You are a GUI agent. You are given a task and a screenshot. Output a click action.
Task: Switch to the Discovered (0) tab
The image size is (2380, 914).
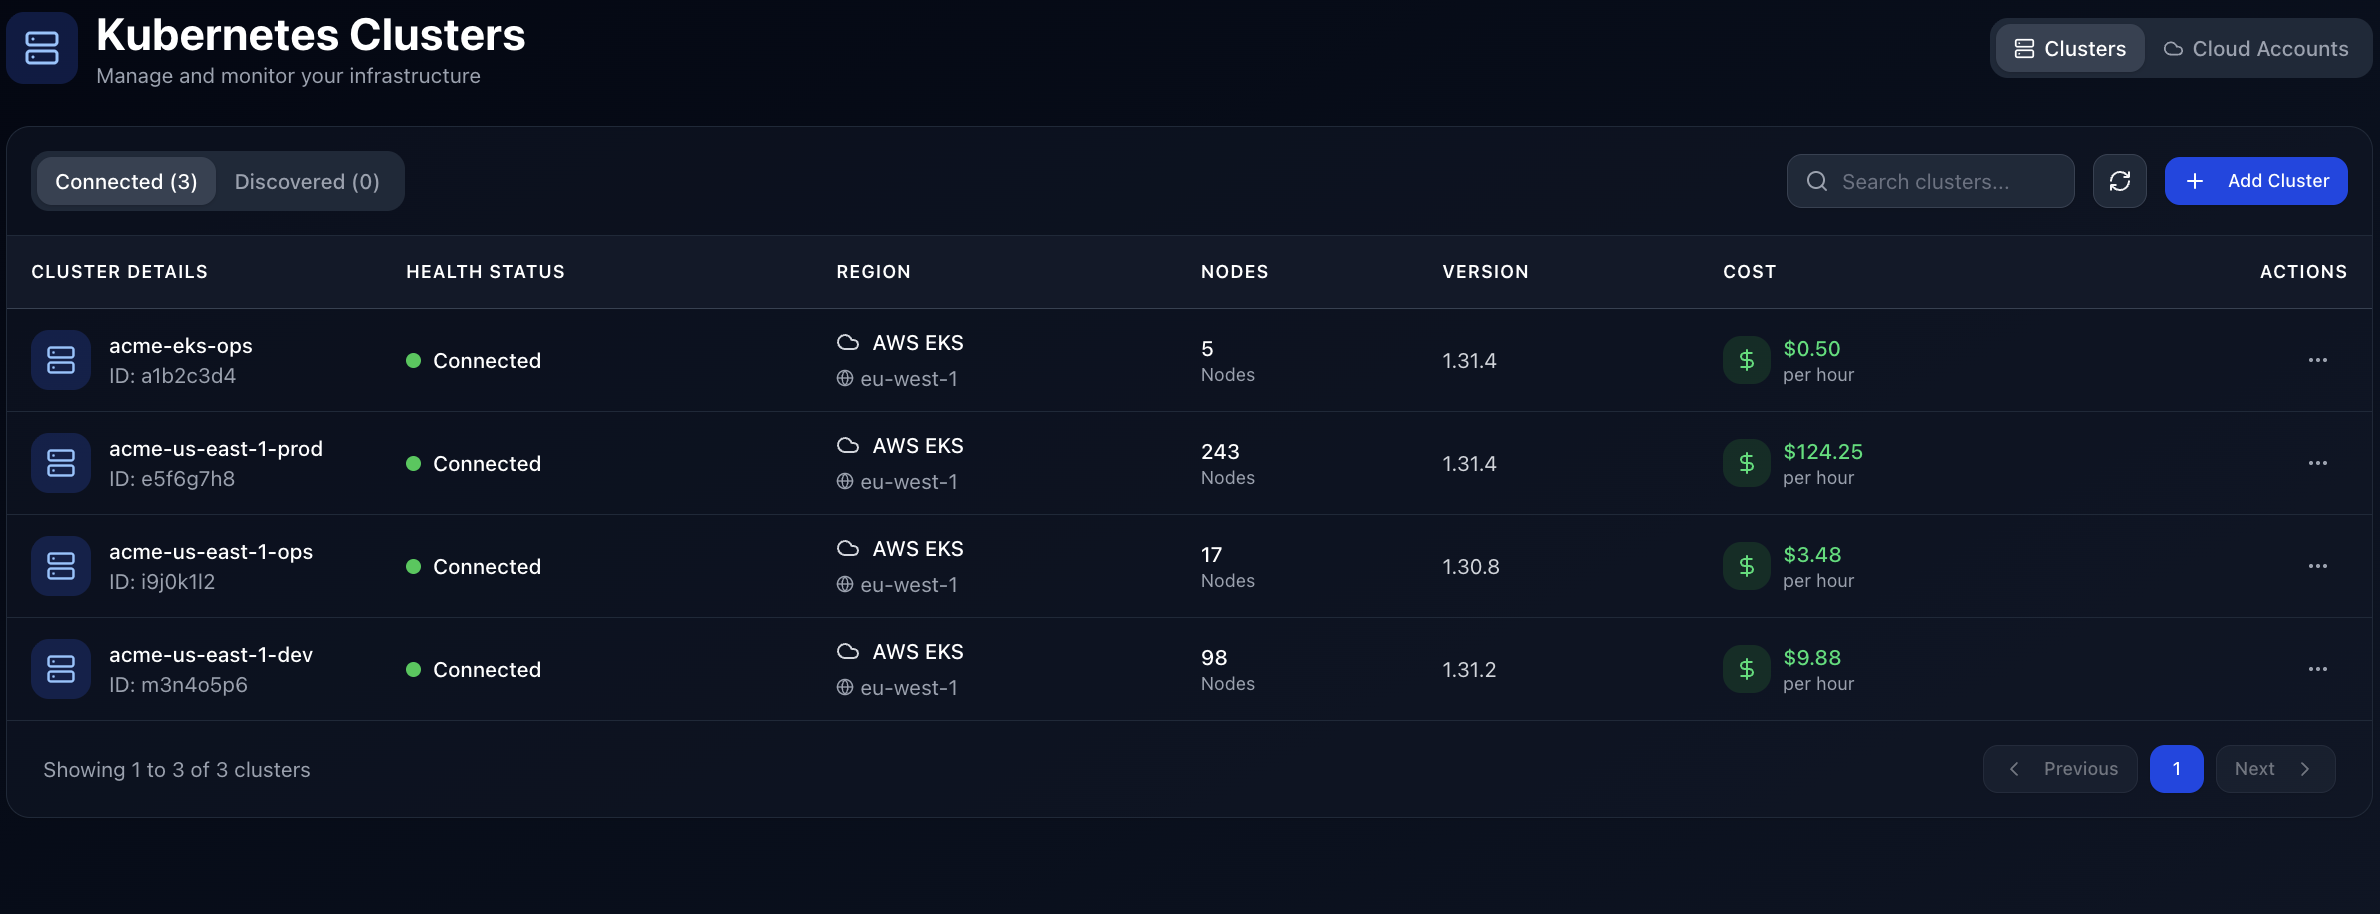(x=307, y=181)
